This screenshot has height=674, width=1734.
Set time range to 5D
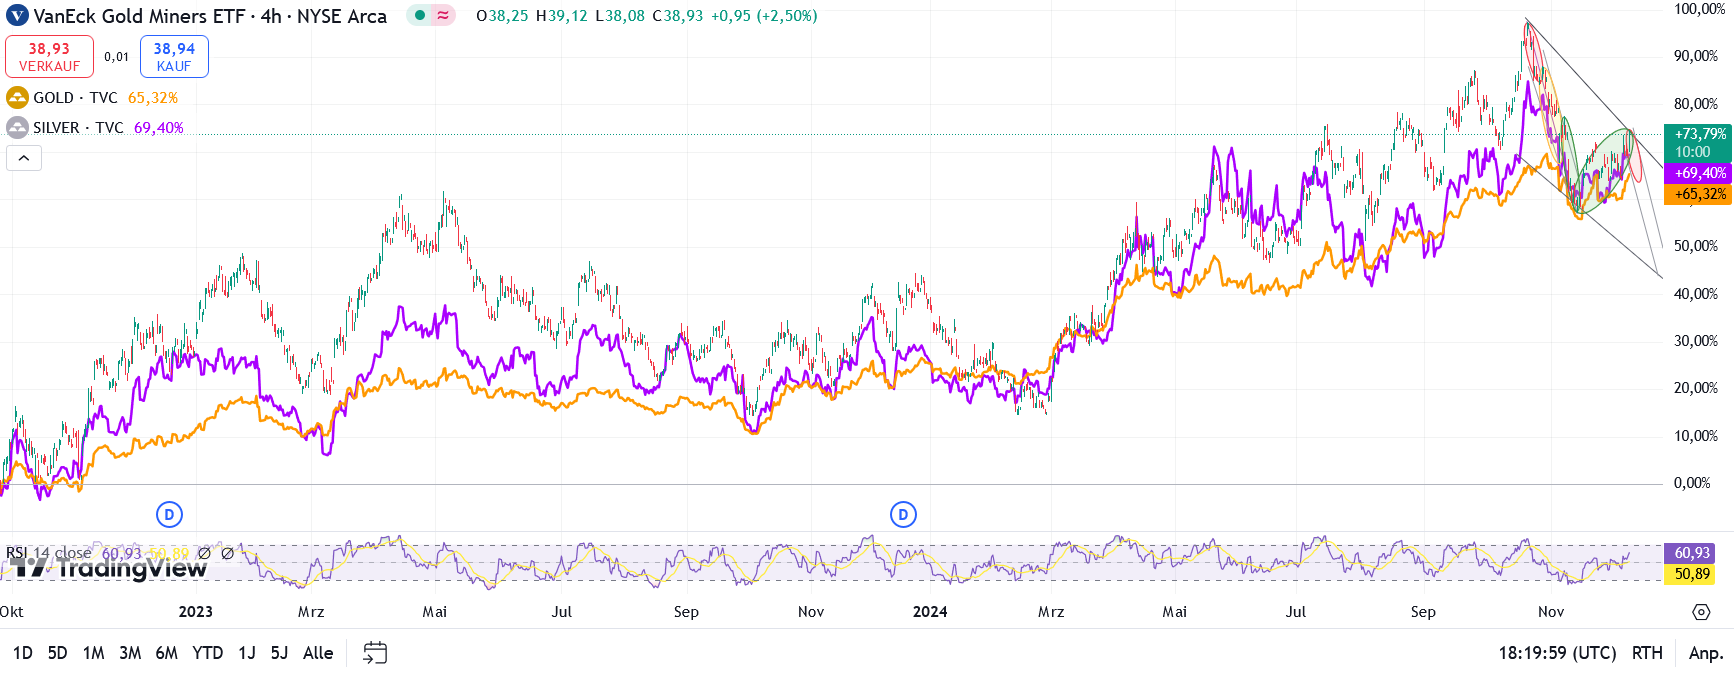(x=57, y=653)
